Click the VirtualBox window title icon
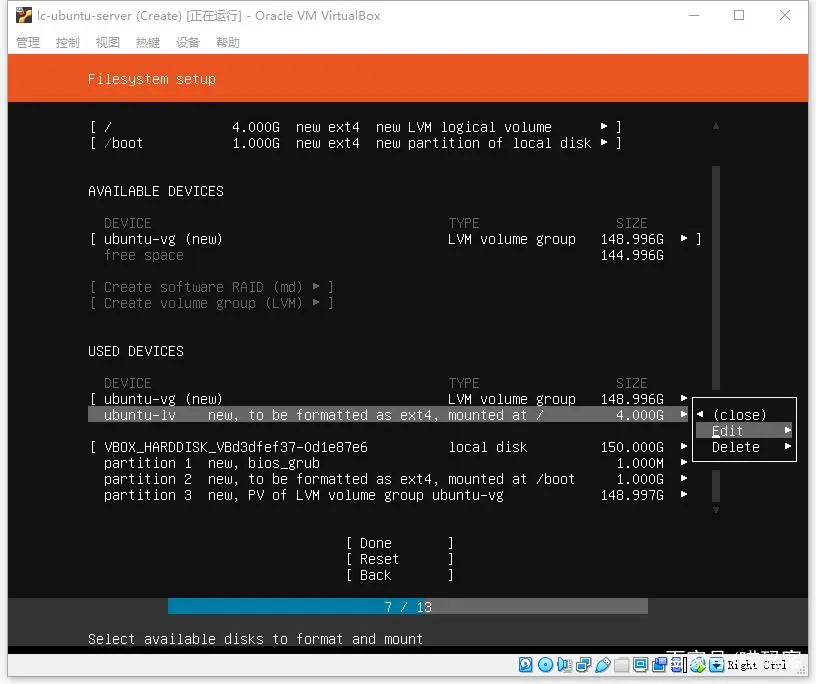The width and height of the screenshot is (816, 684). pyautogui.click(x=23, y=16)
